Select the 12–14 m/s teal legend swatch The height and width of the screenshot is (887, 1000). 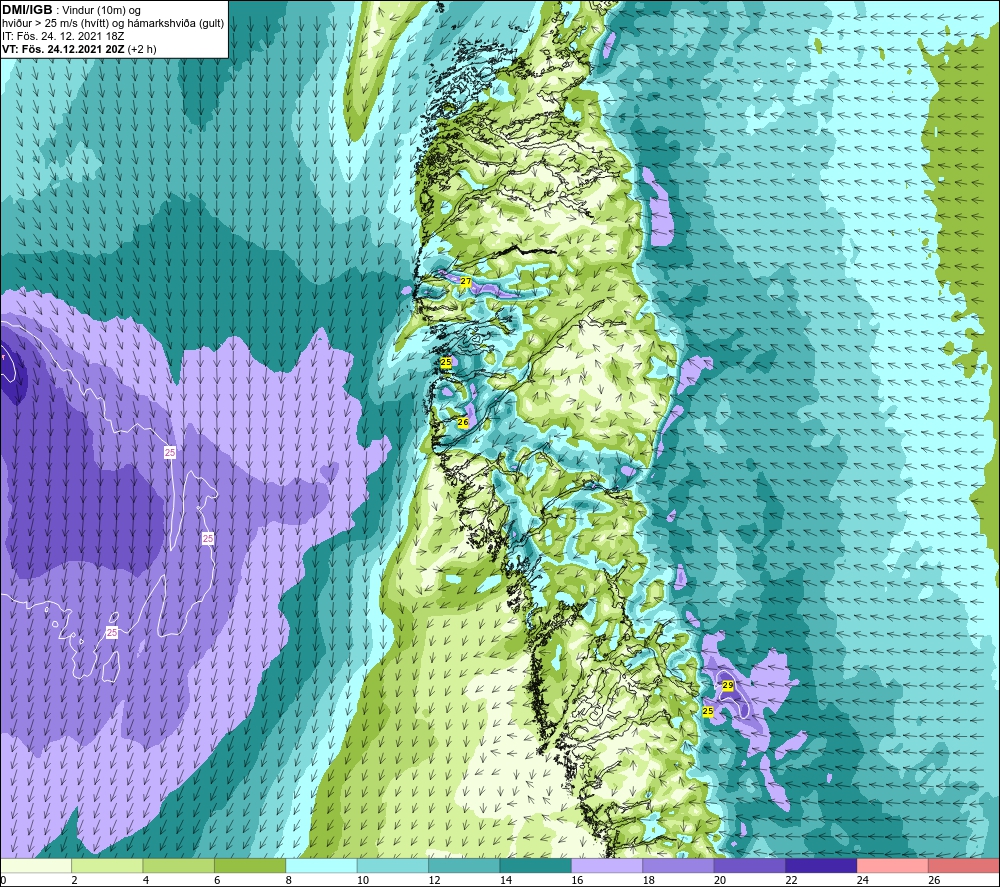464,866
